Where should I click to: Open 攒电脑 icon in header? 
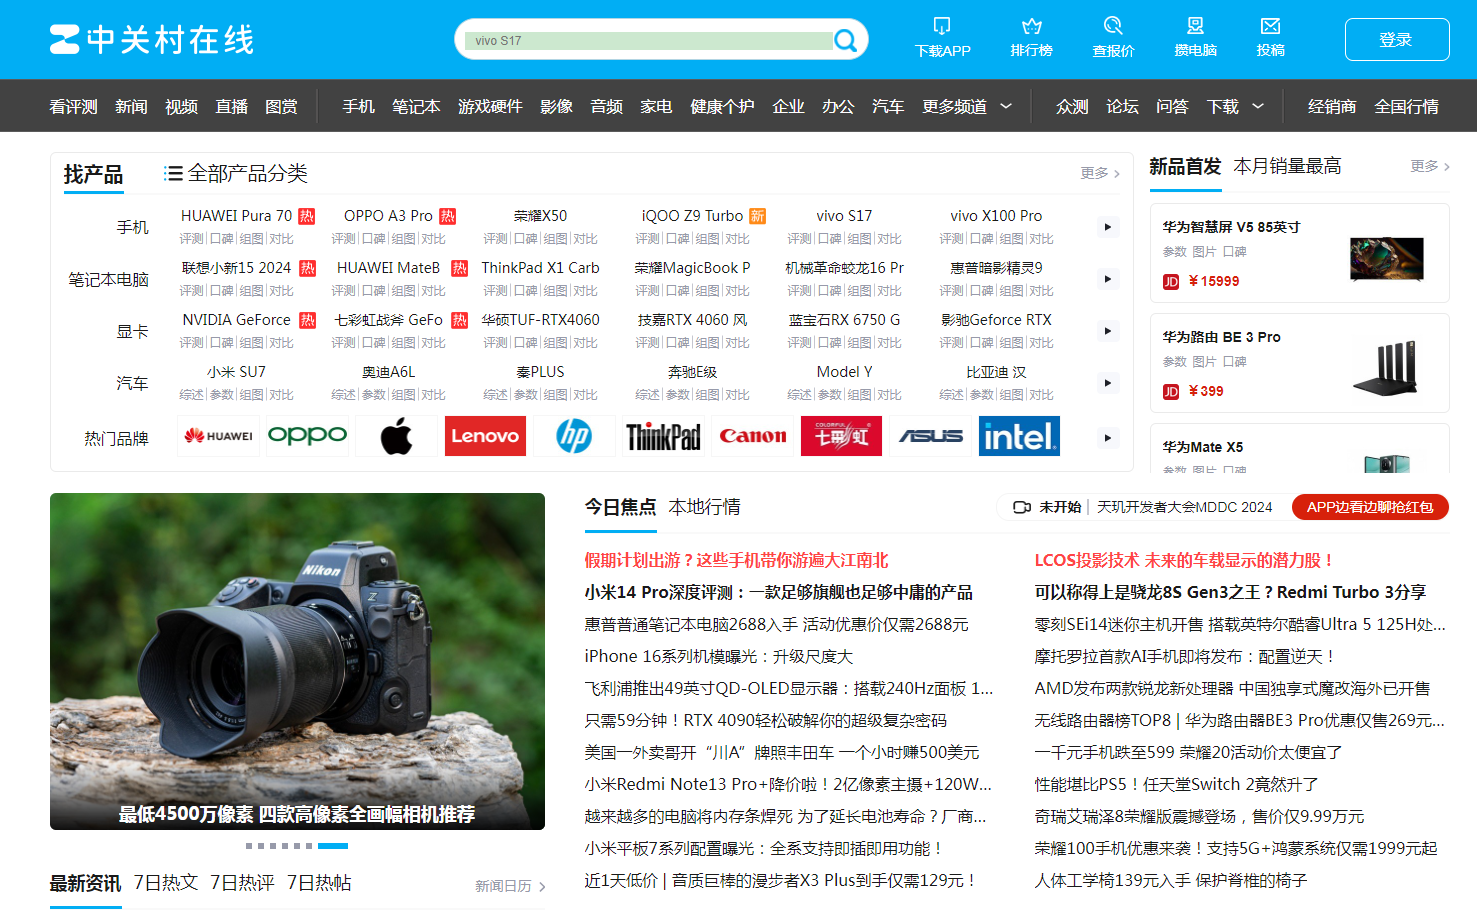pyautogui.click(x=1195, y=25)
